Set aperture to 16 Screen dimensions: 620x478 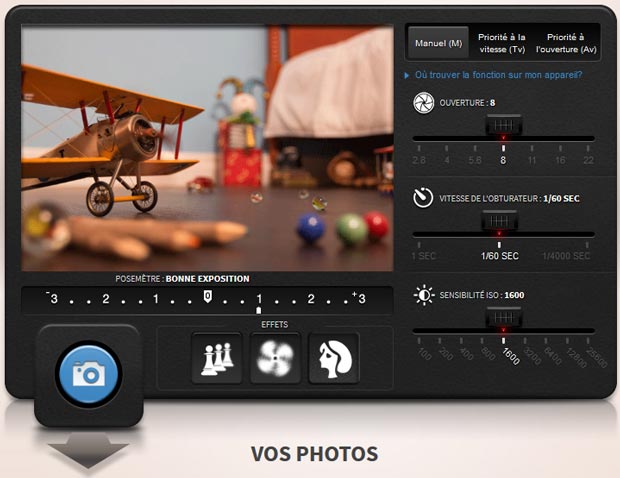pos(560,160)
